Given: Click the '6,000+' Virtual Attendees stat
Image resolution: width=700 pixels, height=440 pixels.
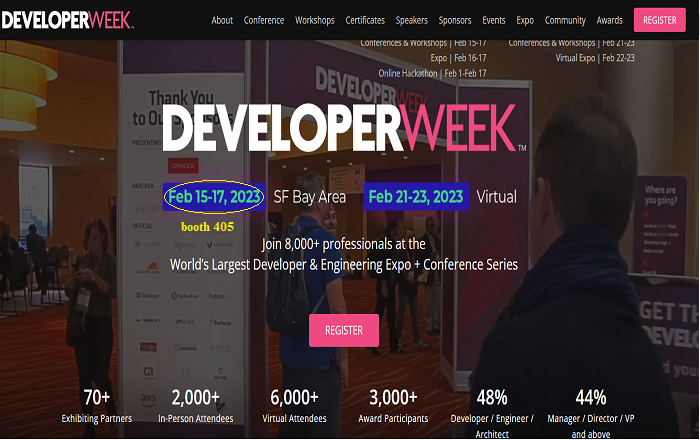Looking at the screenshot, I should coord(294,397).
